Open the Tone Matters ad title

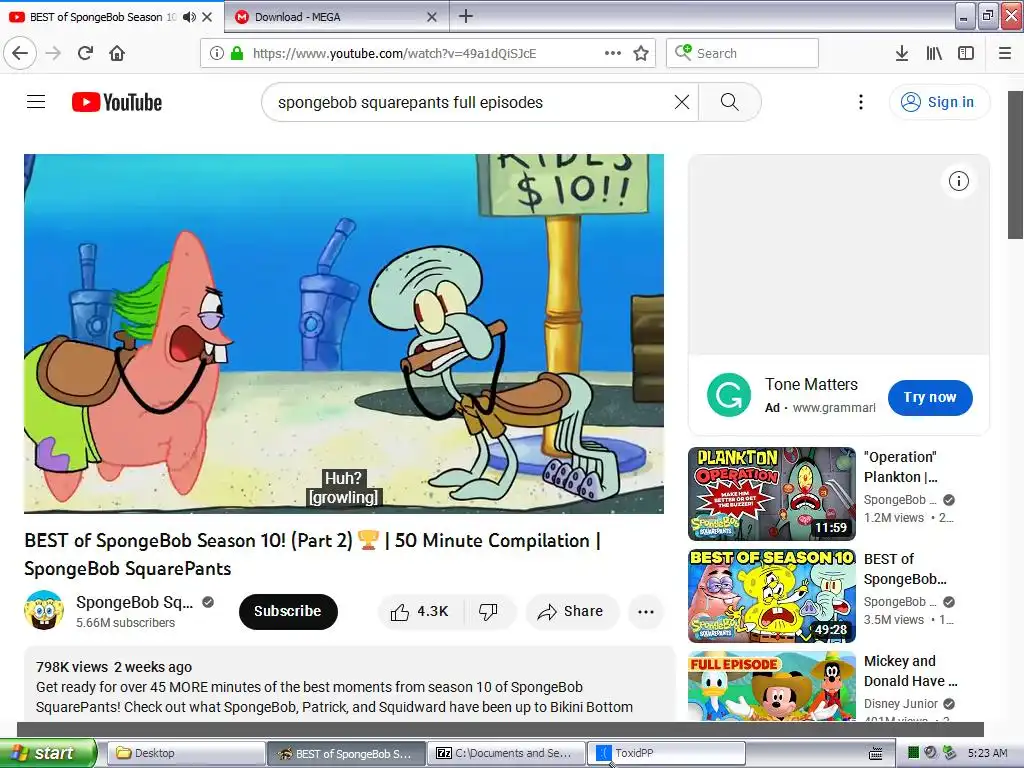pyautogui.click(x=811, y=384)
